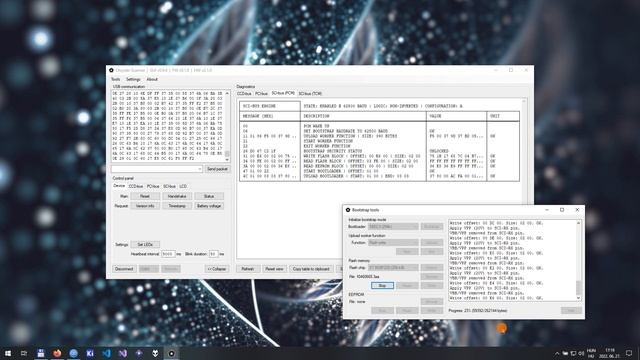Click the Disconnect button
Screen dimensions: 640x360
coord(124,269)
